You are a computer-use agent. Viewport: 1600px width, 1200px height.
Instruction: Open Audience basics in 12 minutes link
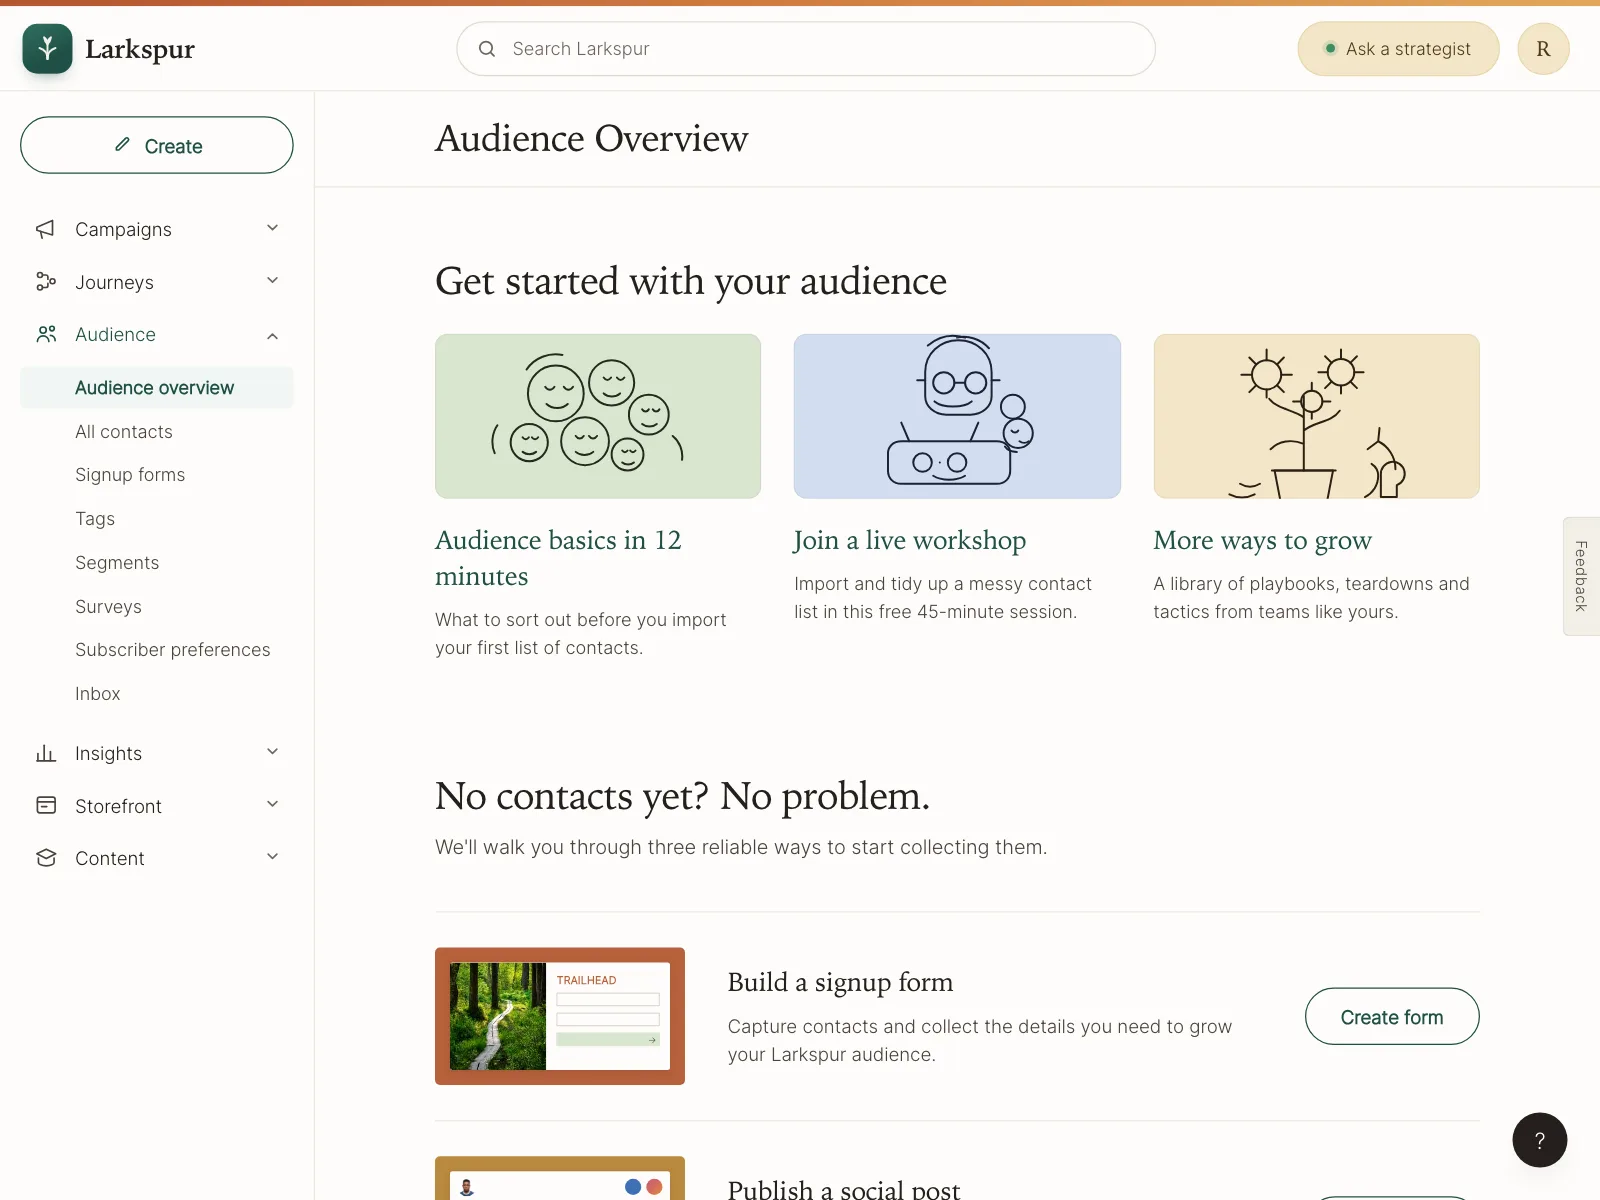[x=558, y=558]
